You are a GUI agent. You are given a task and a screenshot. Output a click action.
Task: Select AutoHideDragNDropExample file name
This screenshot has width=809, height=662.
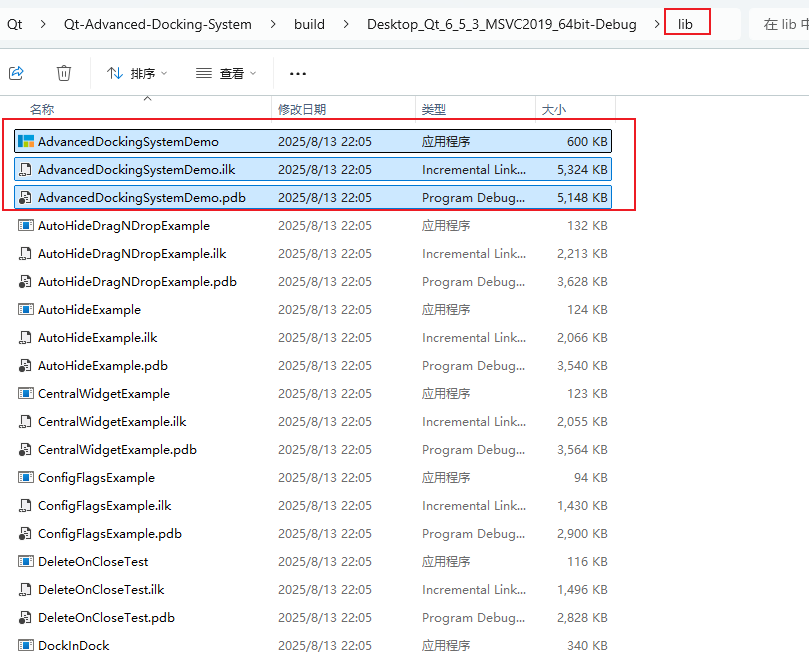(124, 225)
